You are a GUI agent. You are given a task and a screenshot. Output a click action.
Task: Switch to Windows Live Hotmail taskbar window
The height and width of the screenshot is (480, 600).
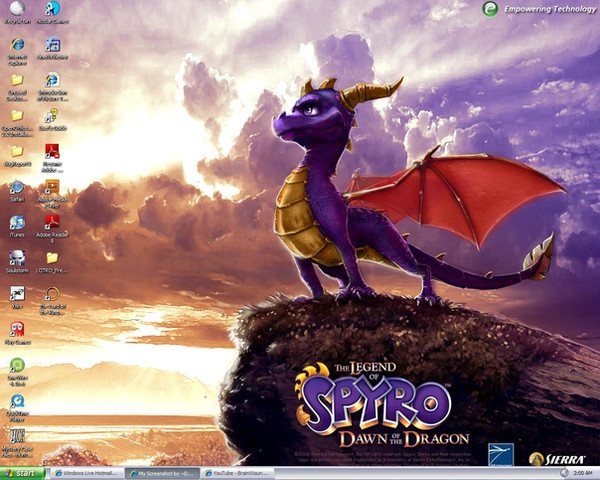pos(88,473)
